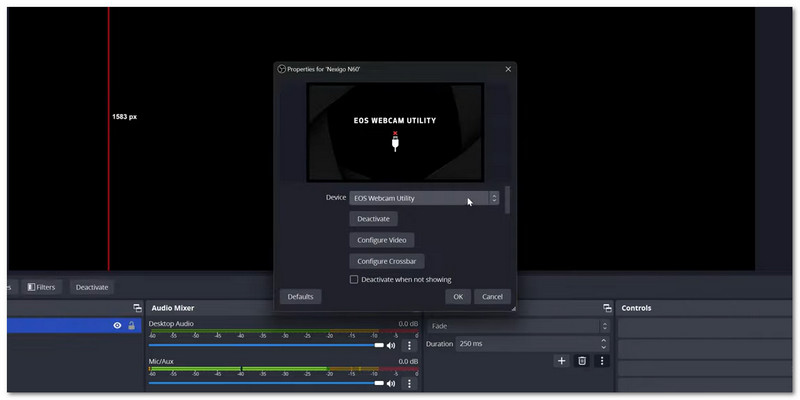Mute the Mic/Aux speaker icon
This screenshot has width=800, height=400.
tap(391, 383)
